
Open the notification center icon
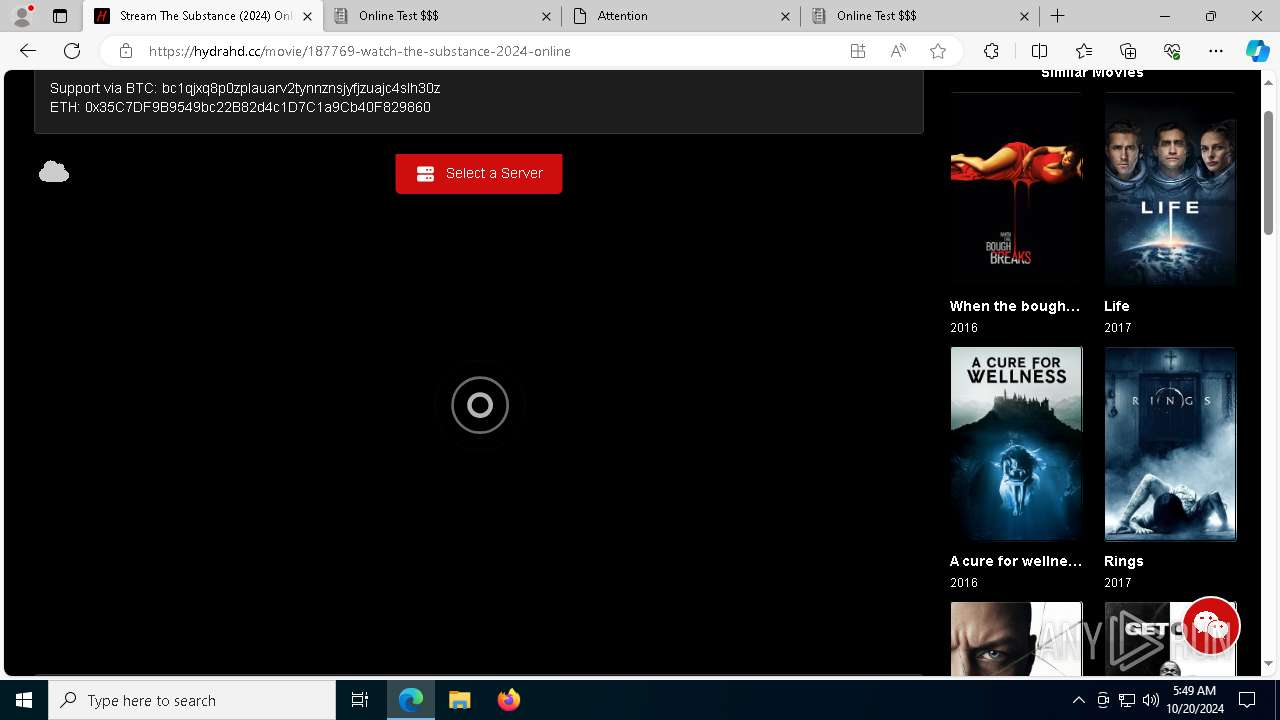[x=1247, y=700]
